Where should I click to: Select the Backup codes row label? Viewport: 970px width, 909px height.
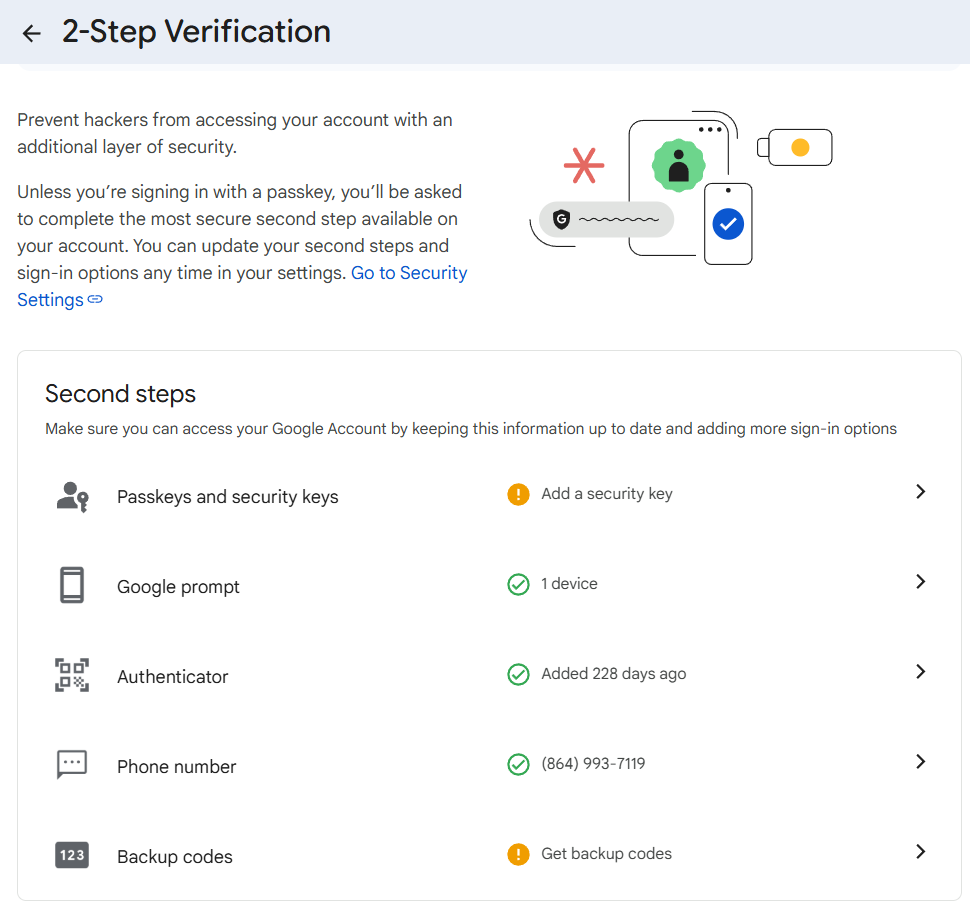174,856
